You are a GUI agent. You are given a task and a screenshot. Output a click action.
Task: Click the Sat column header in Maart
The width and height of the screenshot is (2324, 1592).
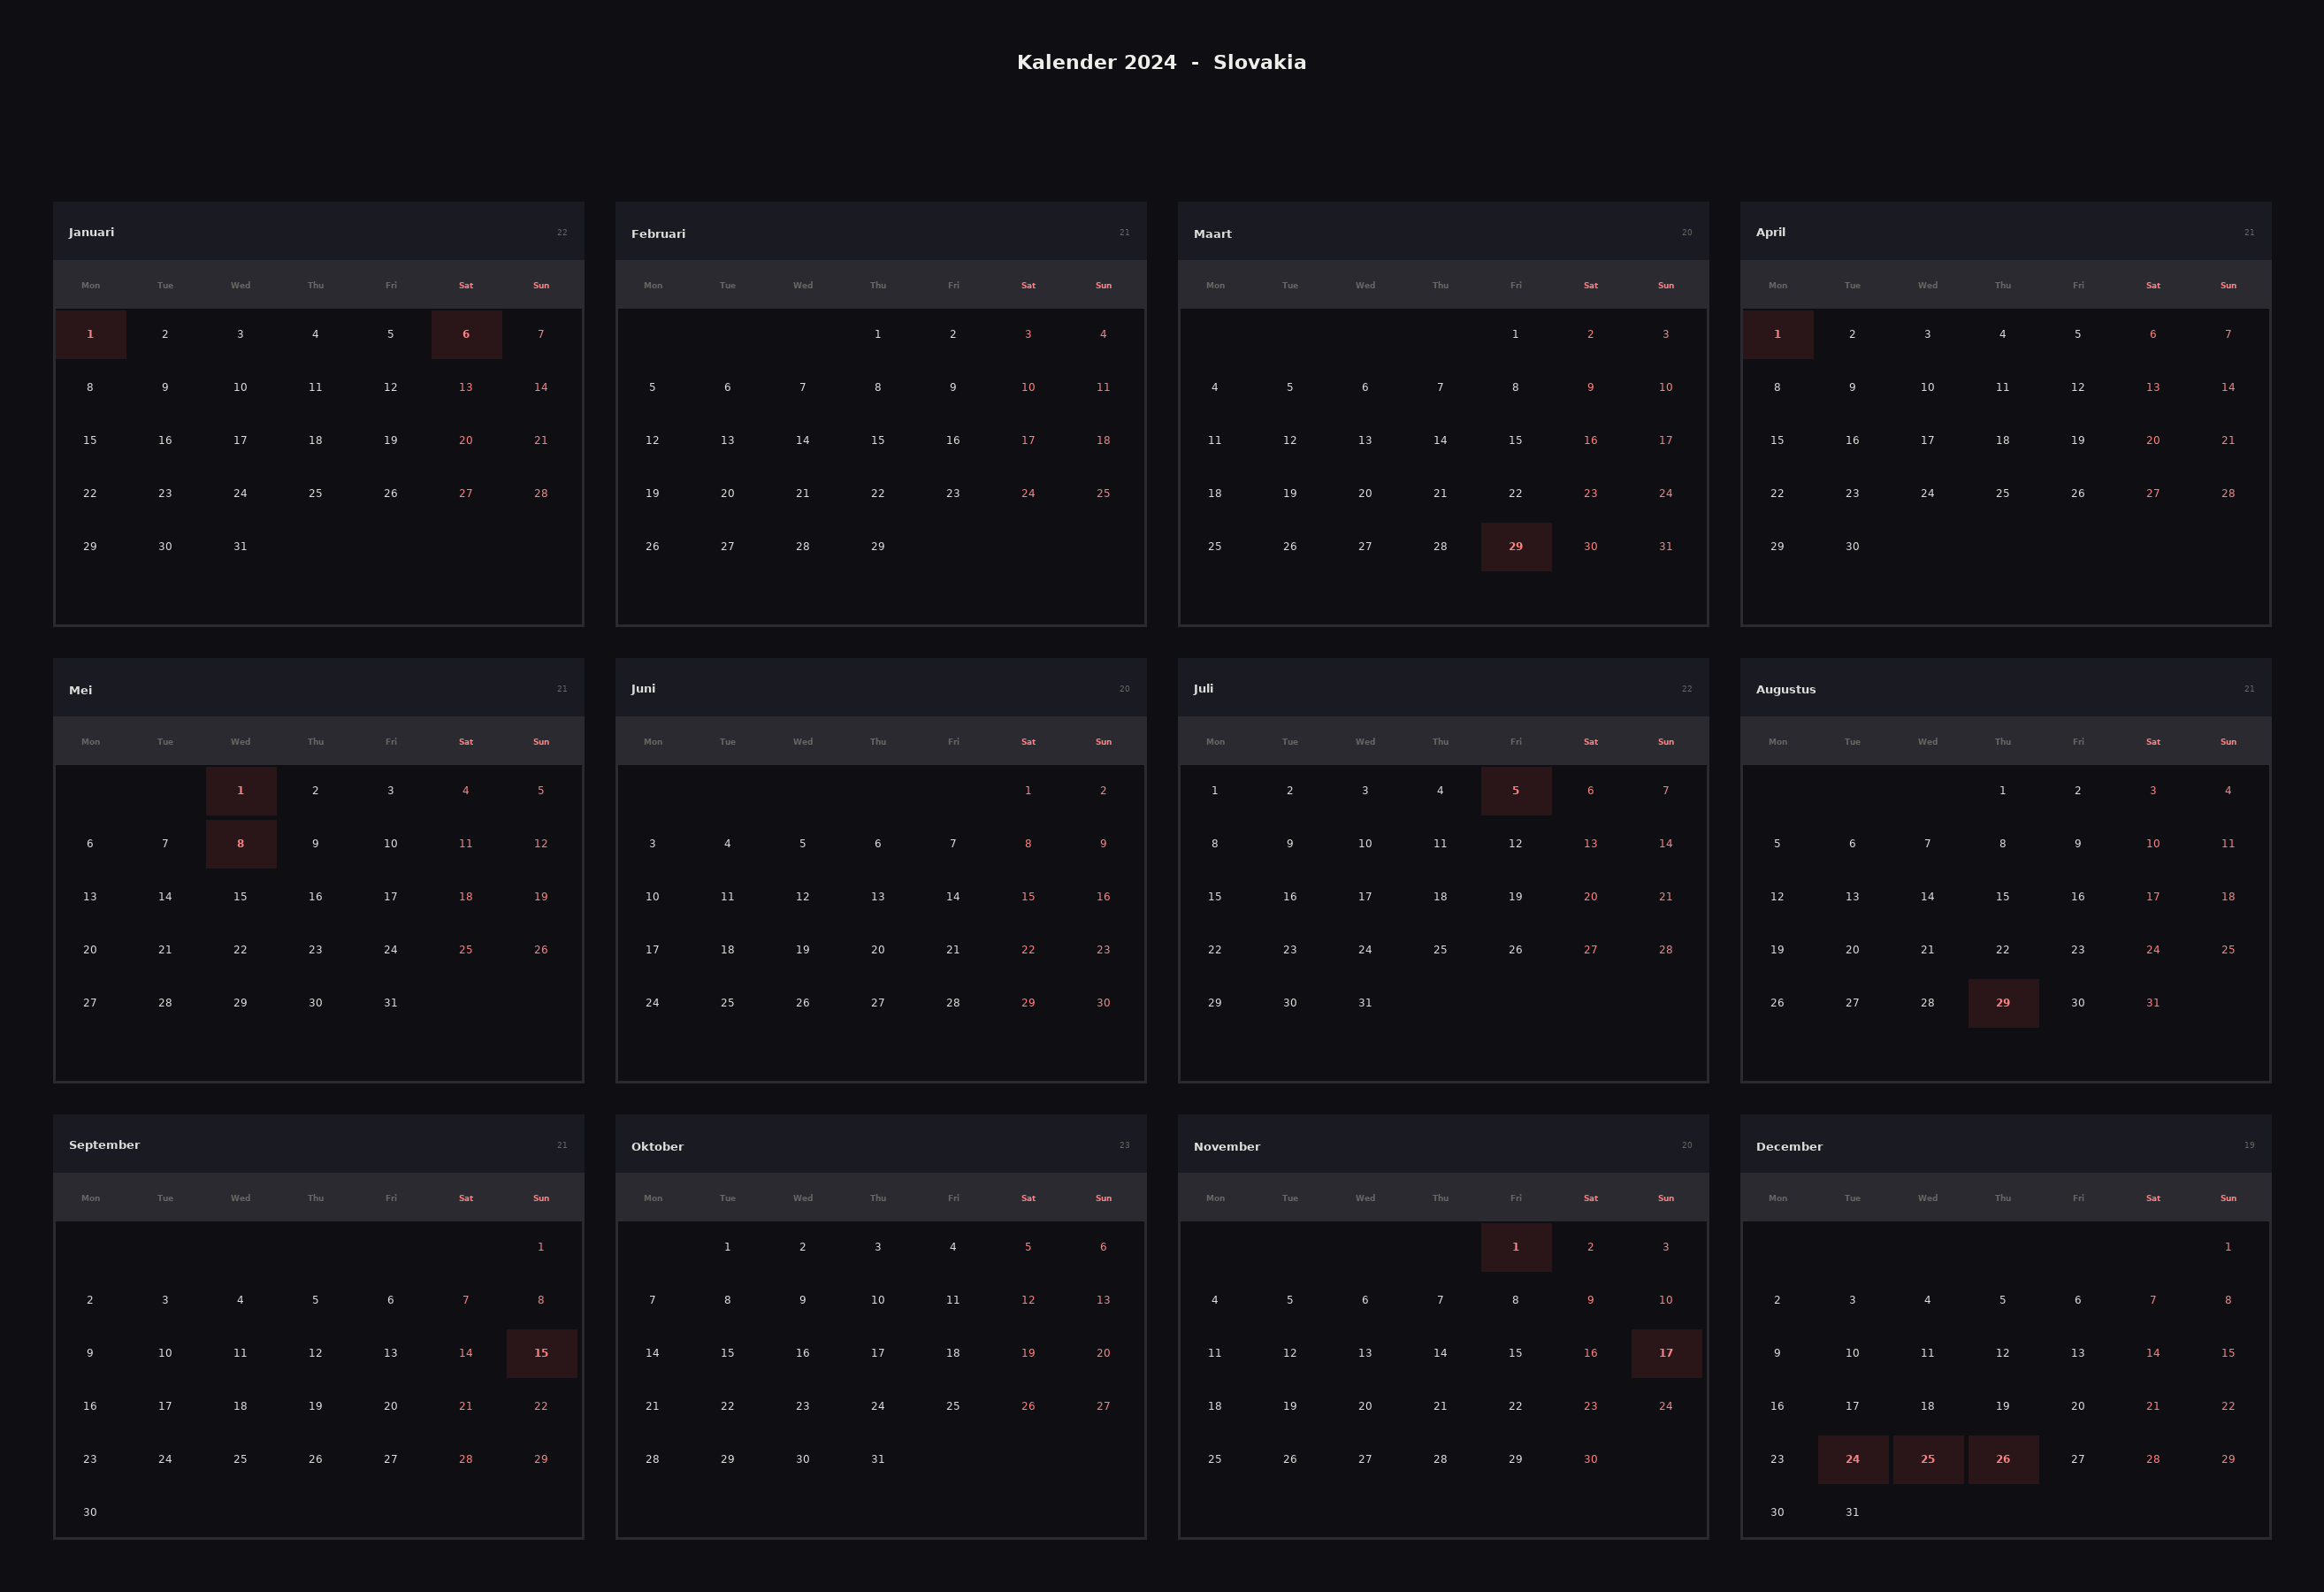(1591, 286)
